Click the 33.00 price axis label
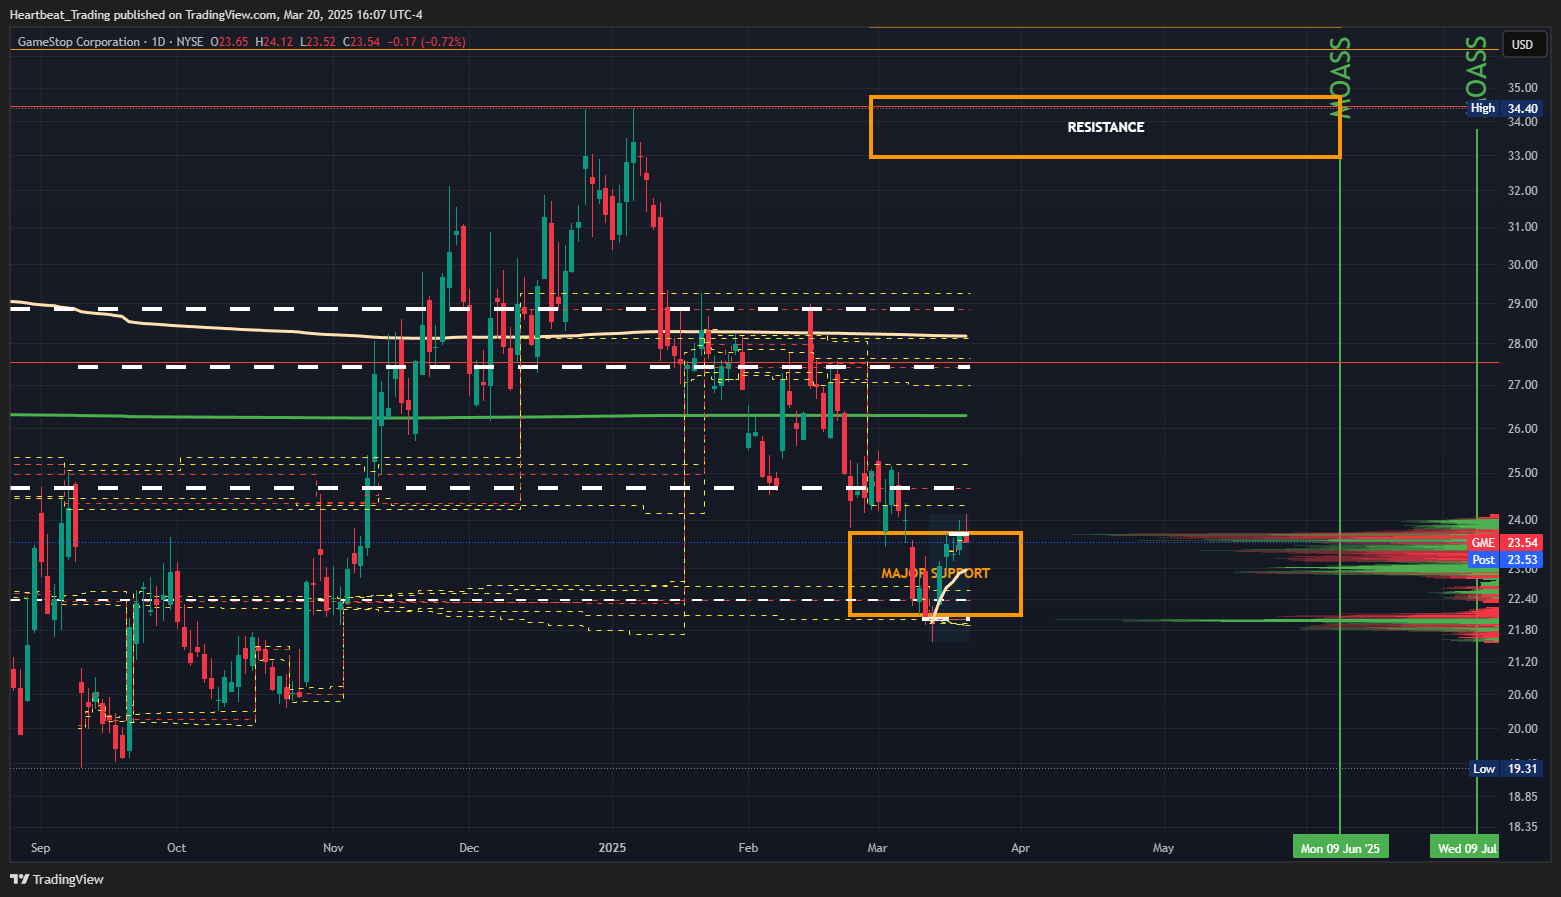Screen dimensions: 1561x897 click(1523, 156)
